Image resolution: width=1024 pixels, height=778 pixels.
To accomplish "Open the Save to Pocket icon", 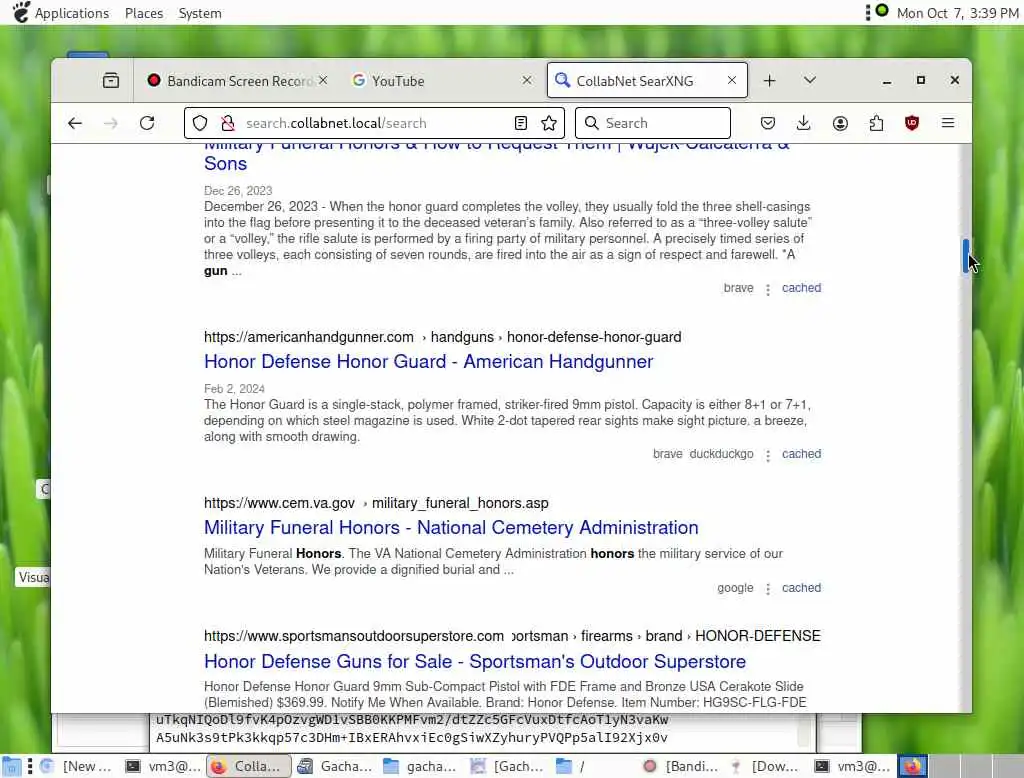I will tap(768, 123).
